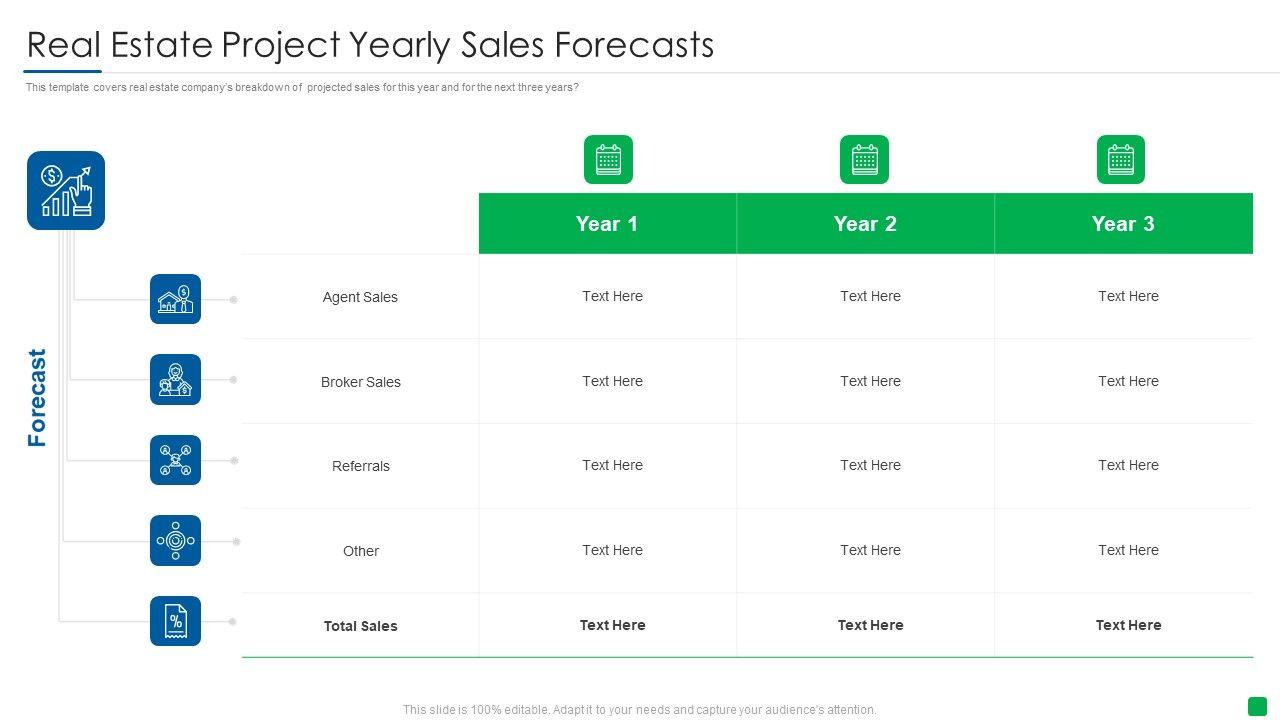Viewport: 1280px width, 720px height.
Task: Click the Other target icon
Action: point(175,541)
